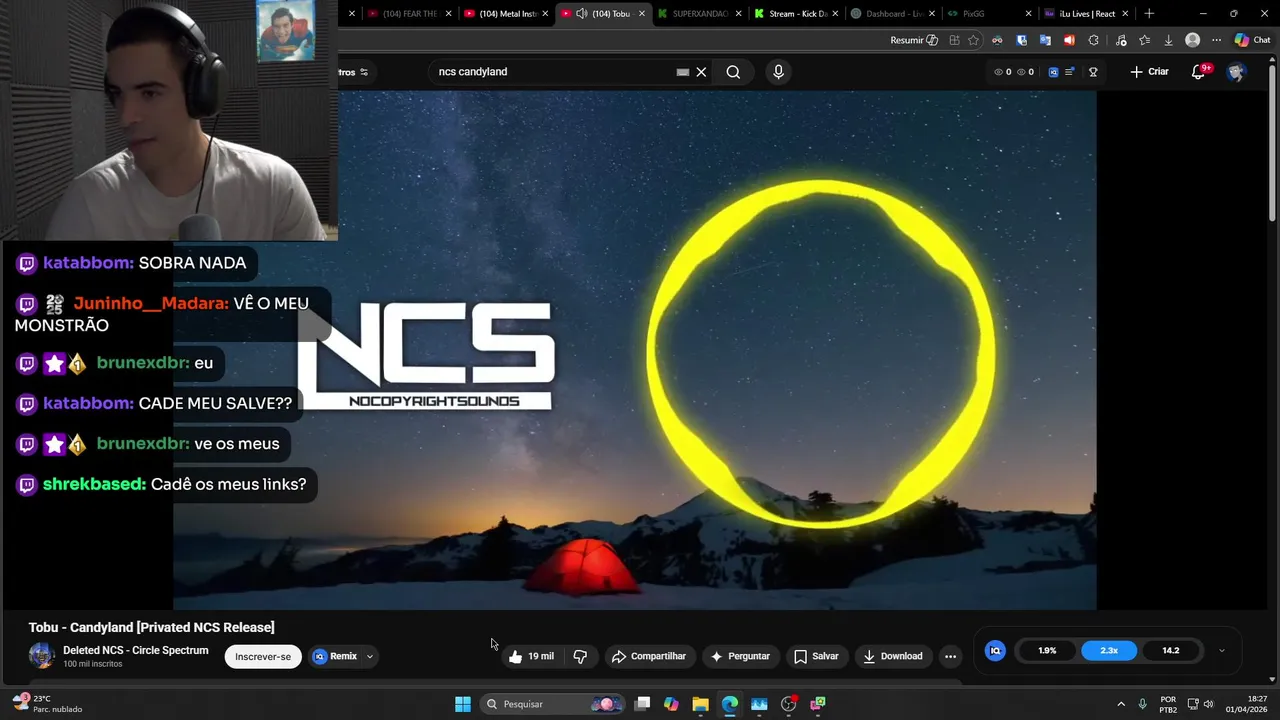This screenshot has height=720, width=1280.
Task: Open the browser downloads icon
Action: 1168,40
